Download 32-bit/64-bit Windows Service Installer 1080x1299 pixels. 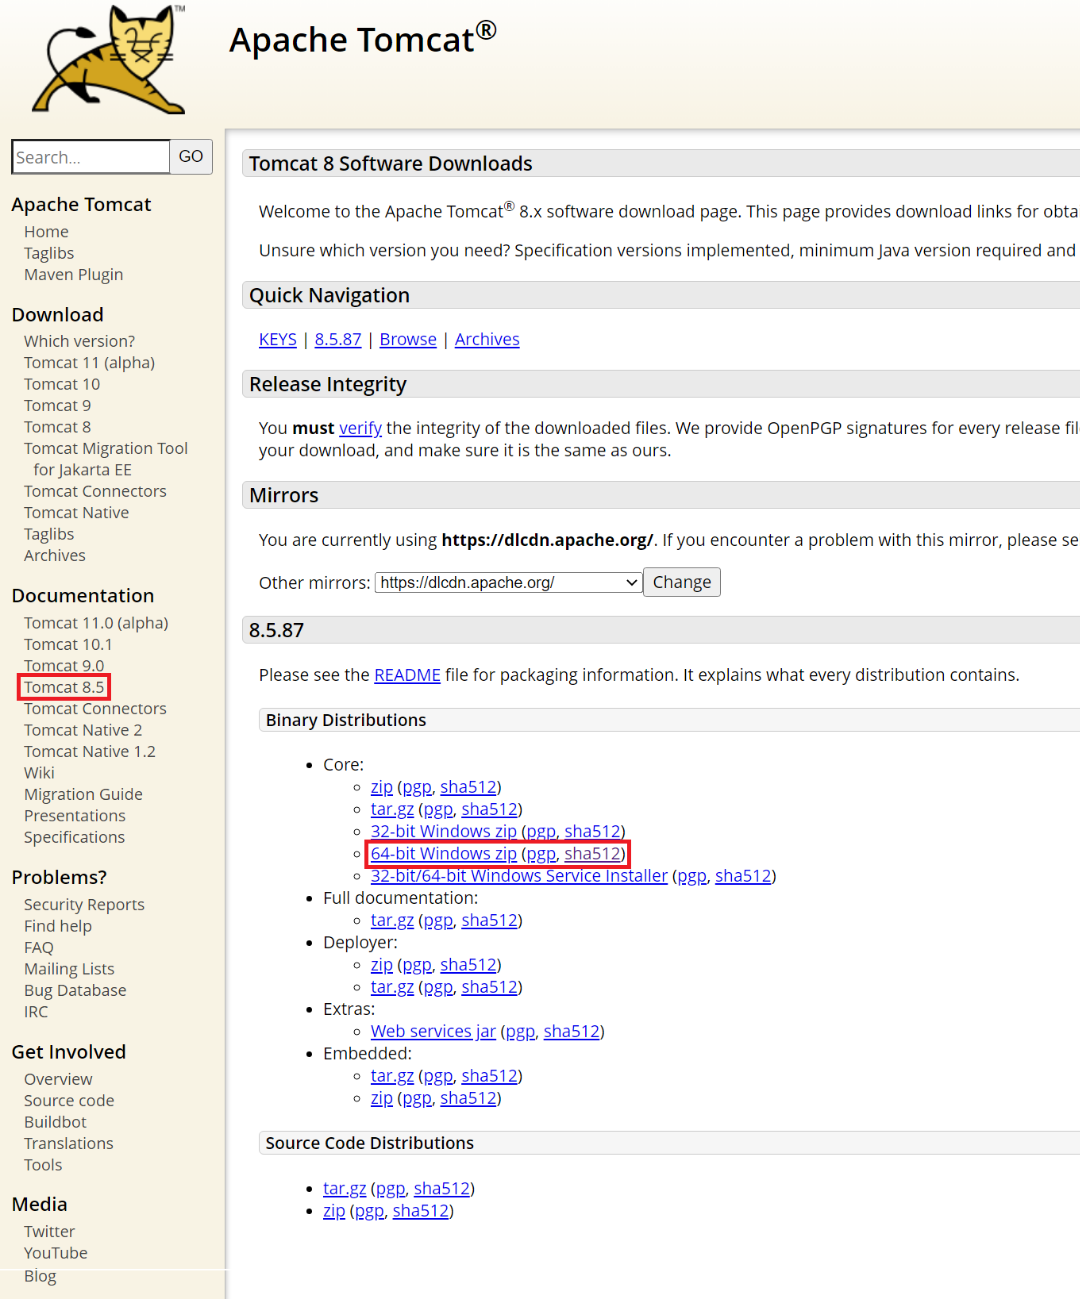pyautogui.click(x=519, y=876)
